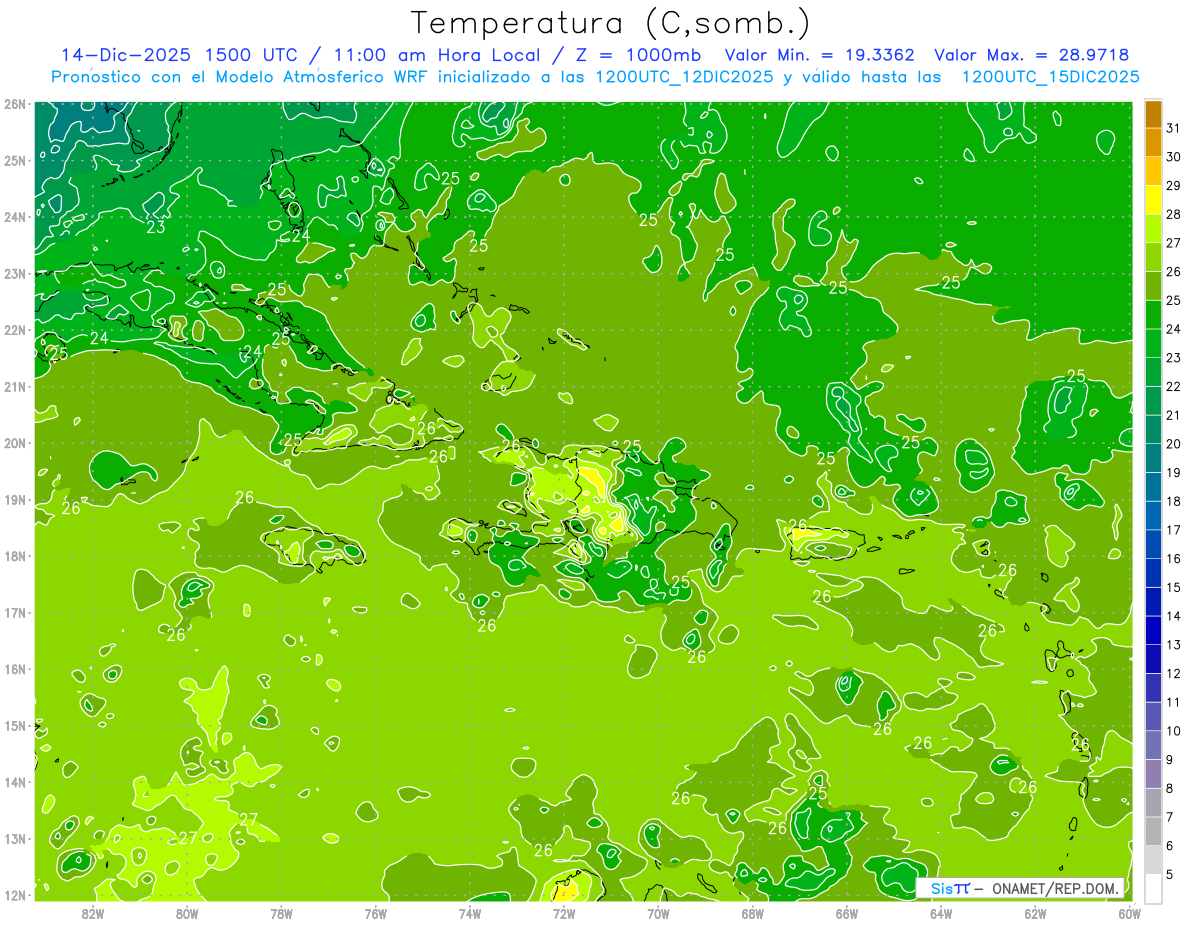Click the '24N' latitude axis label
This screenshot has height=927, width=1200.
(x=15, y=217)
